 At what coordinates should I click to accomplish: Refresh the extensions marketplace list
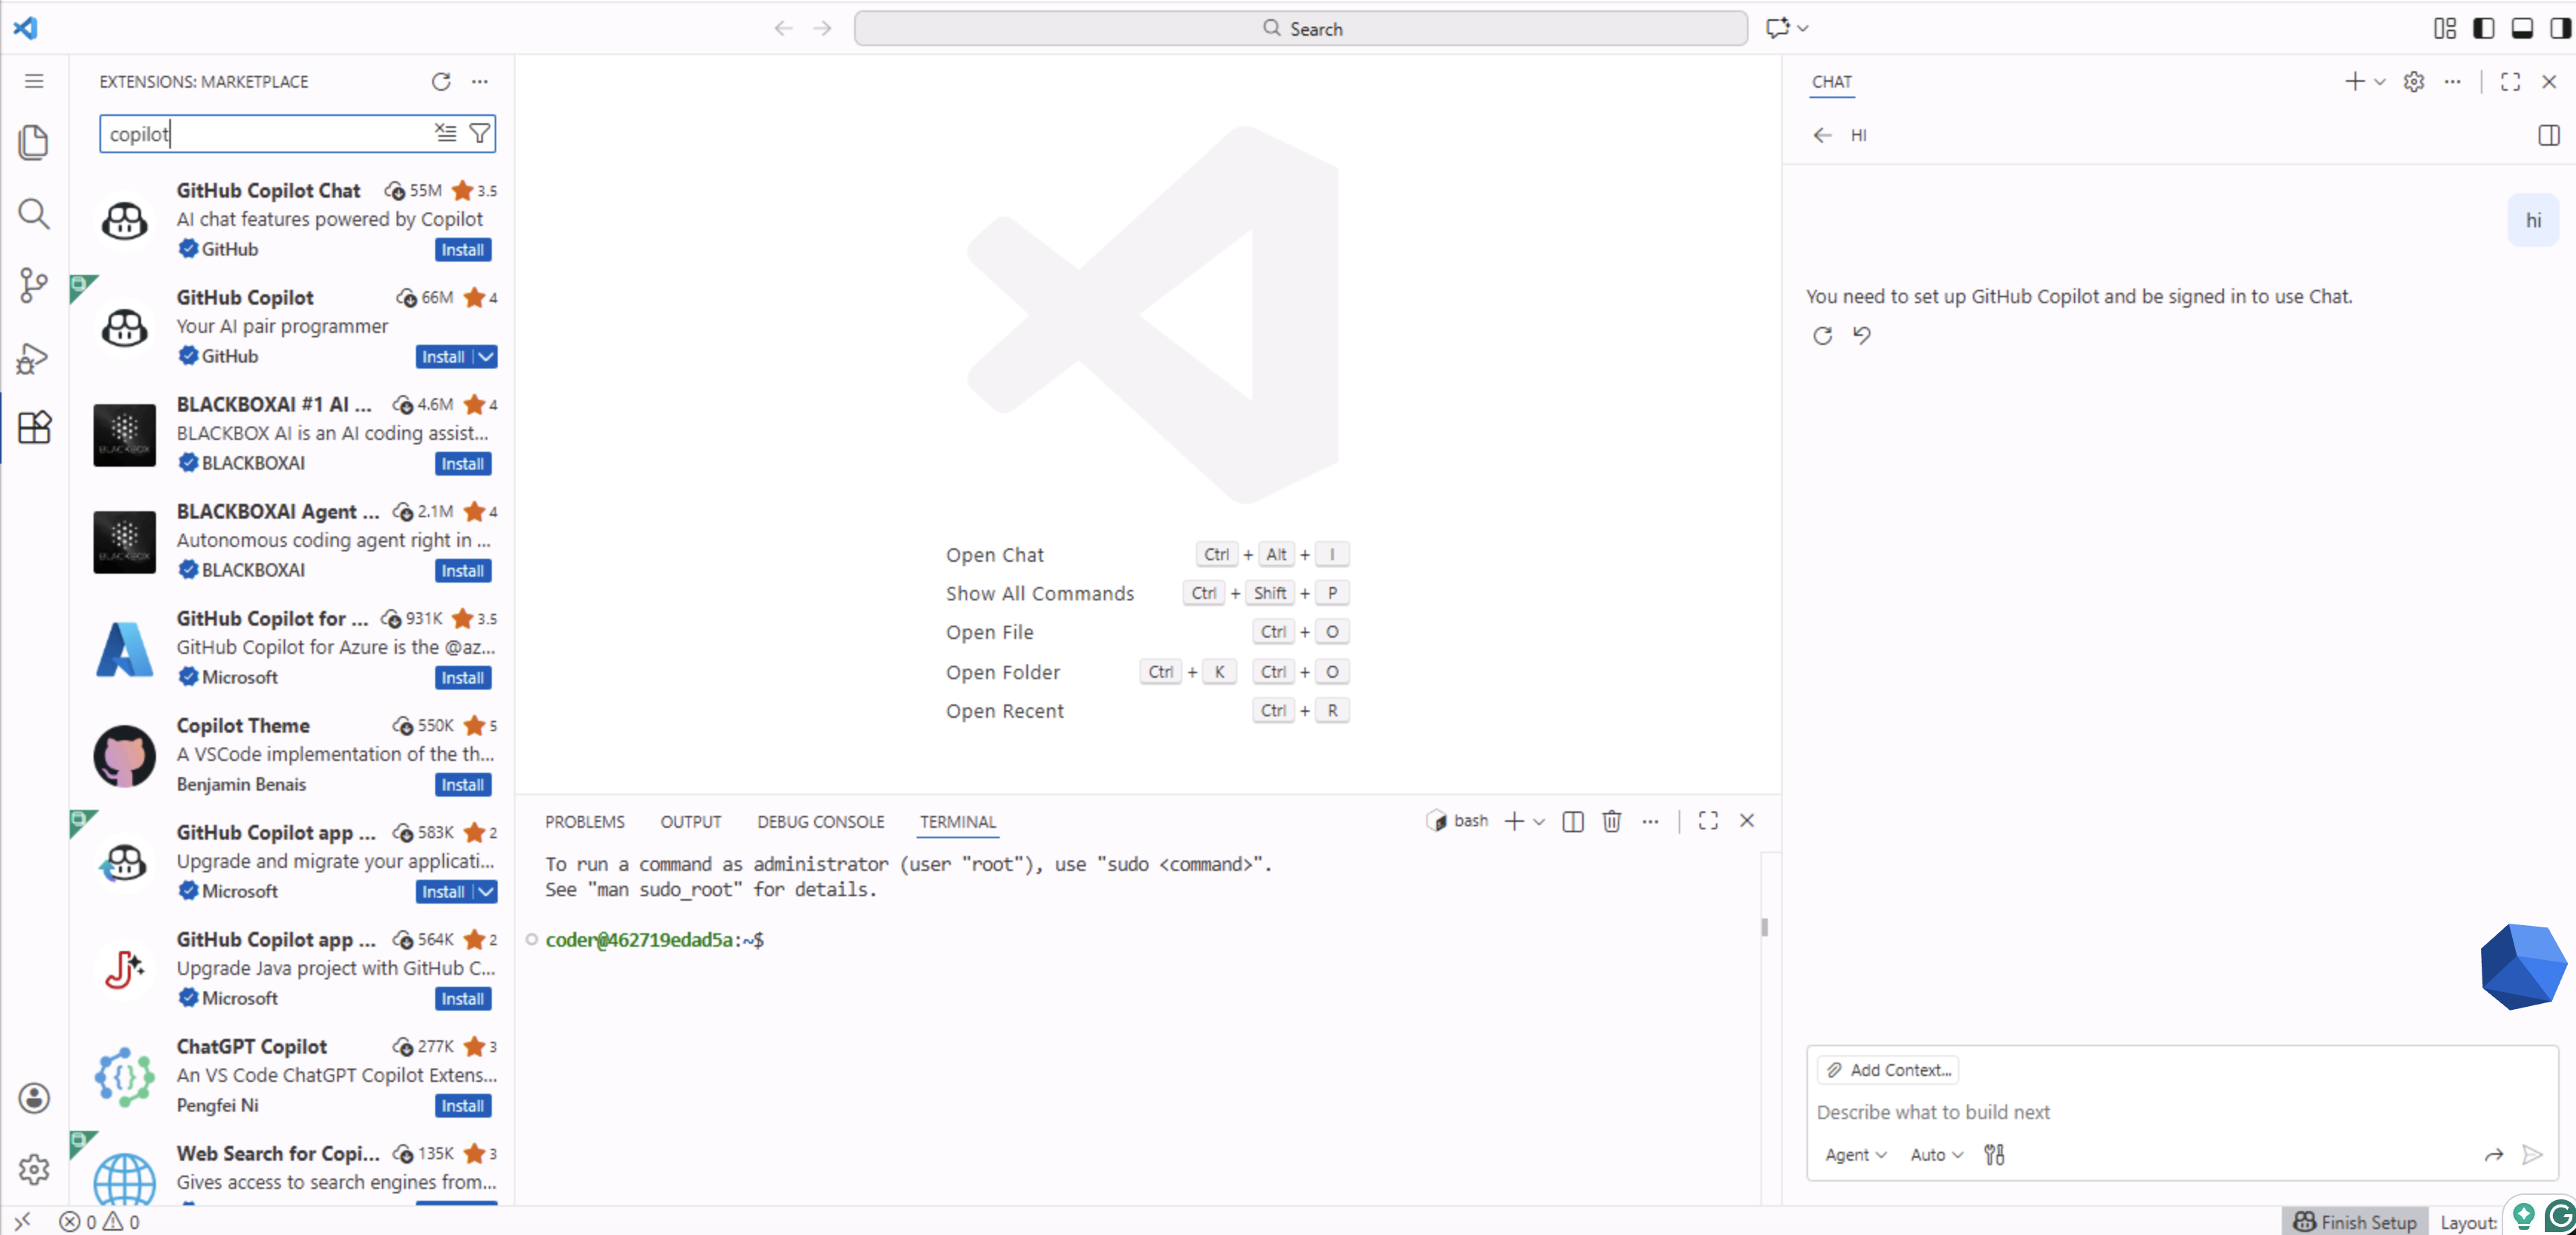441,82
